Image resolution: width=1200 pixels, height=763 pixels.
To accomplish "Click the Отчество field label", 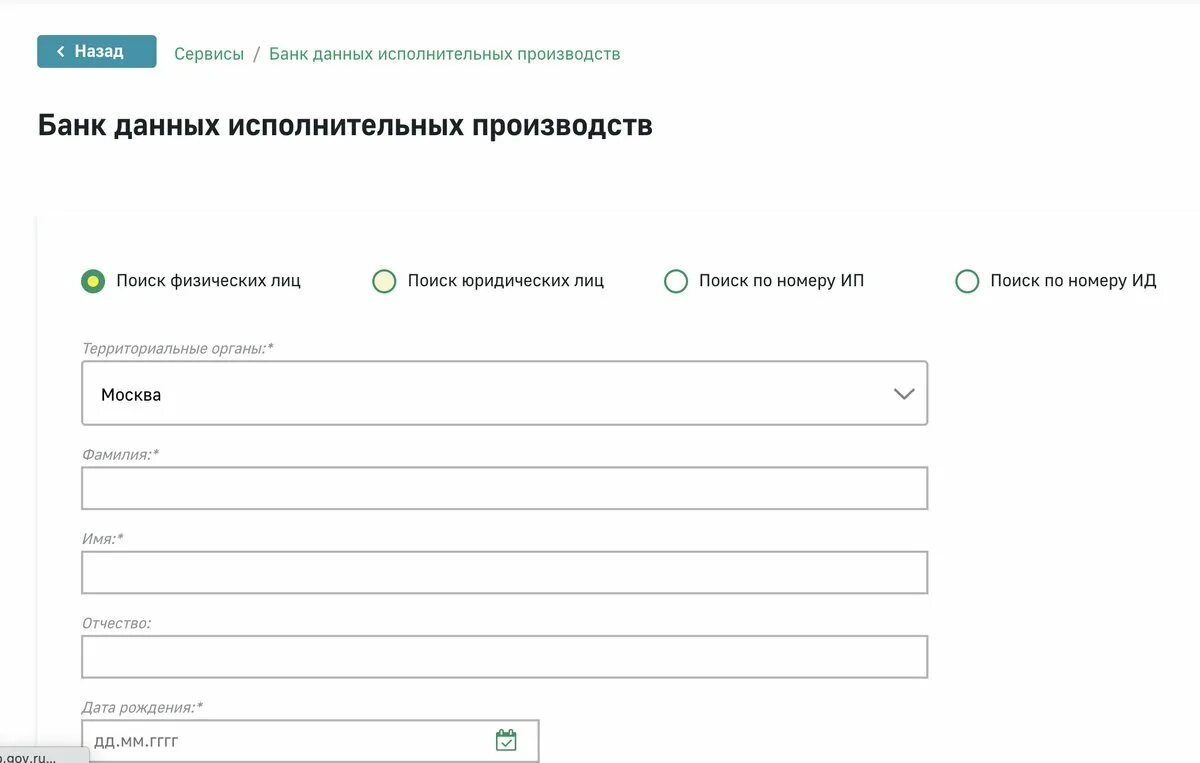I will [x=116, y=622].
